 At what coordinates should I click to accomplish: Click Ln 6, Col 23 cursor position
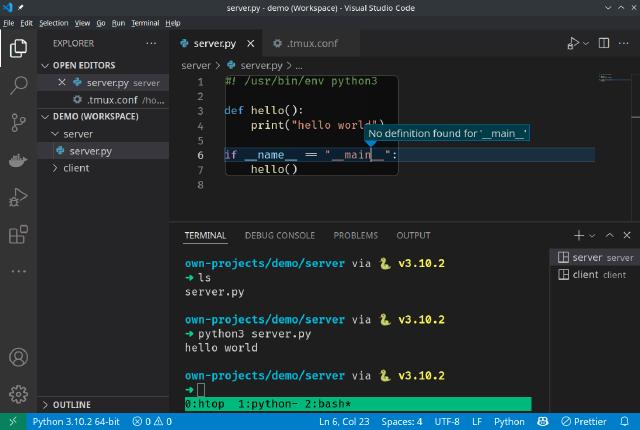344,421
